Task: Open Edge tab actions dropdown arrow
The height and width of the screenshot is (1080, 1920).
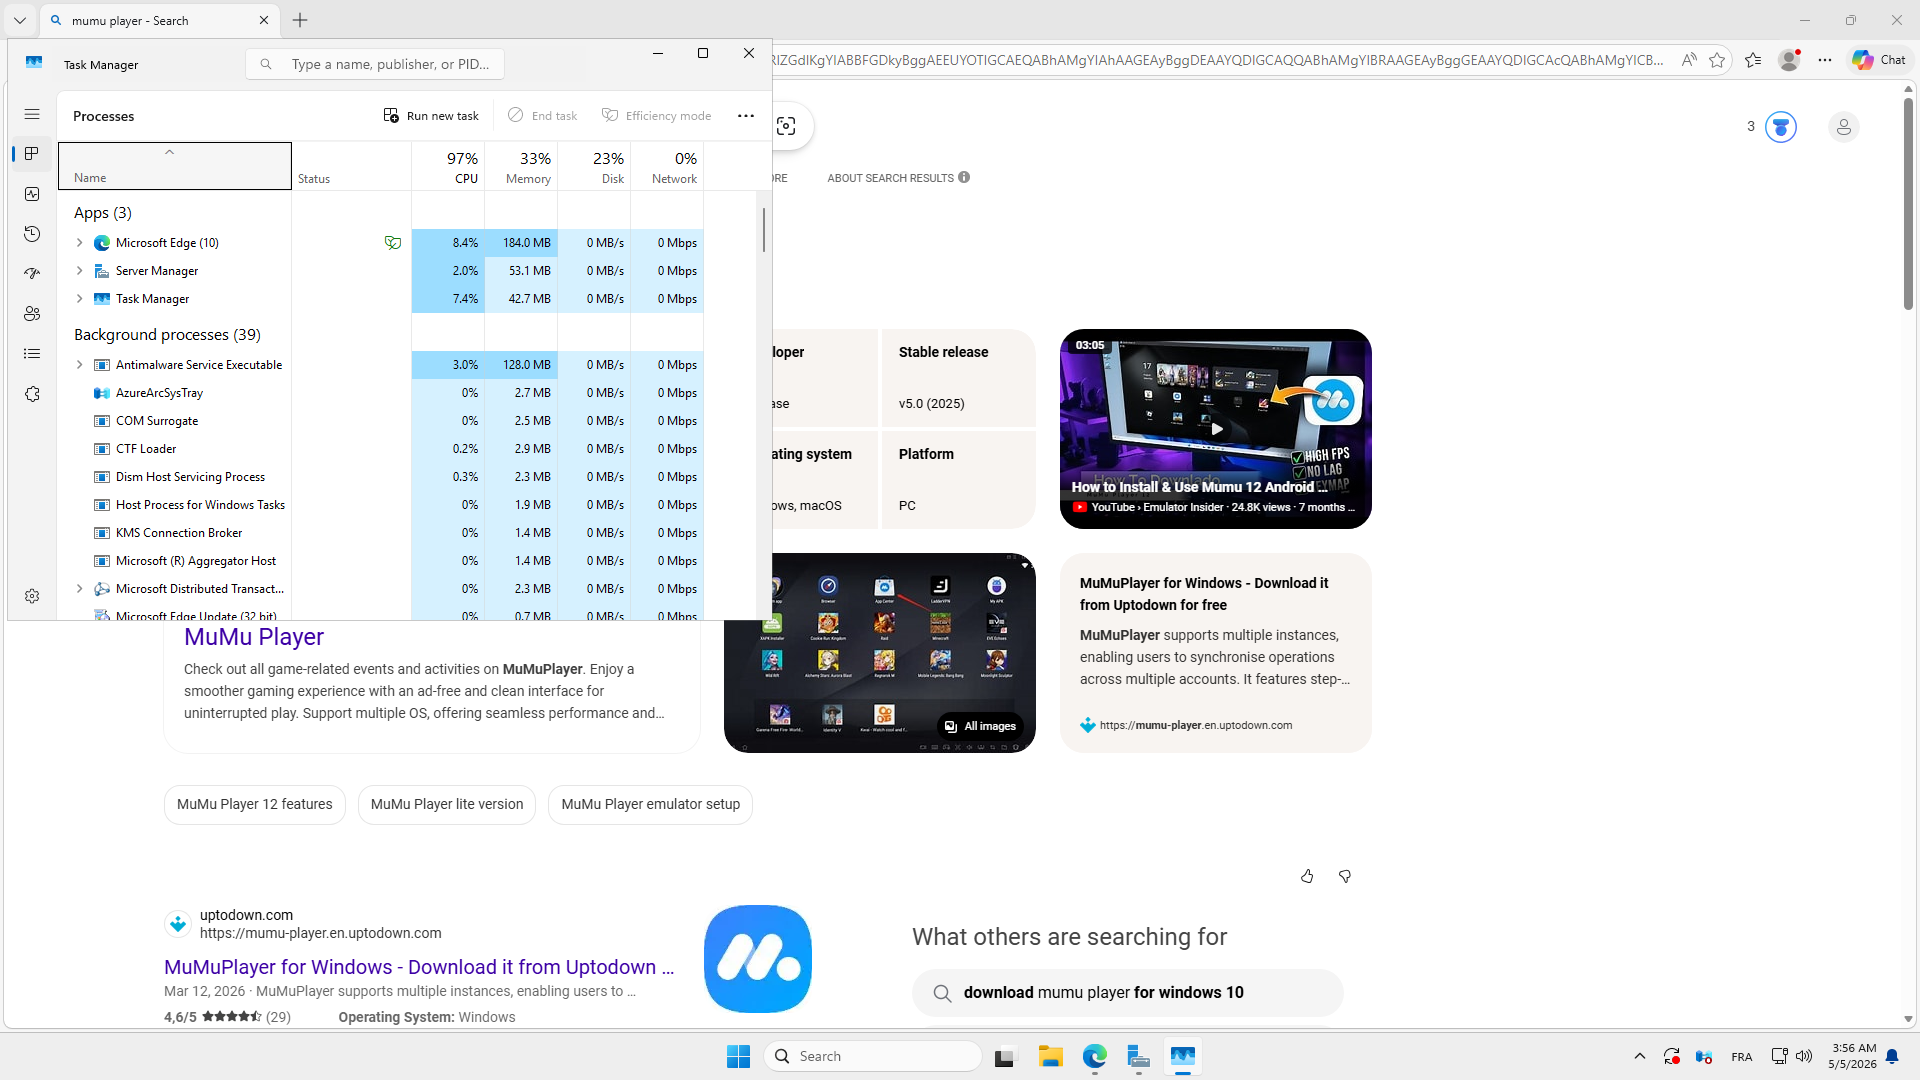Action: [20, 20]
